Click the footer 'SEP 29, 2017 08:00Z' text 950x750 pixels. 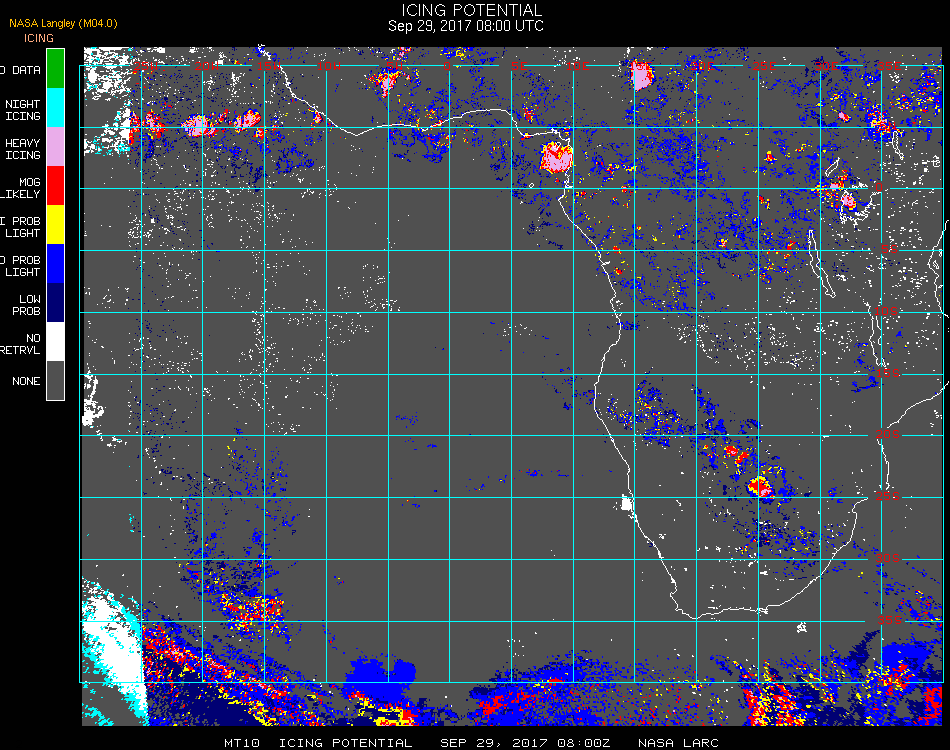[525, 743]
